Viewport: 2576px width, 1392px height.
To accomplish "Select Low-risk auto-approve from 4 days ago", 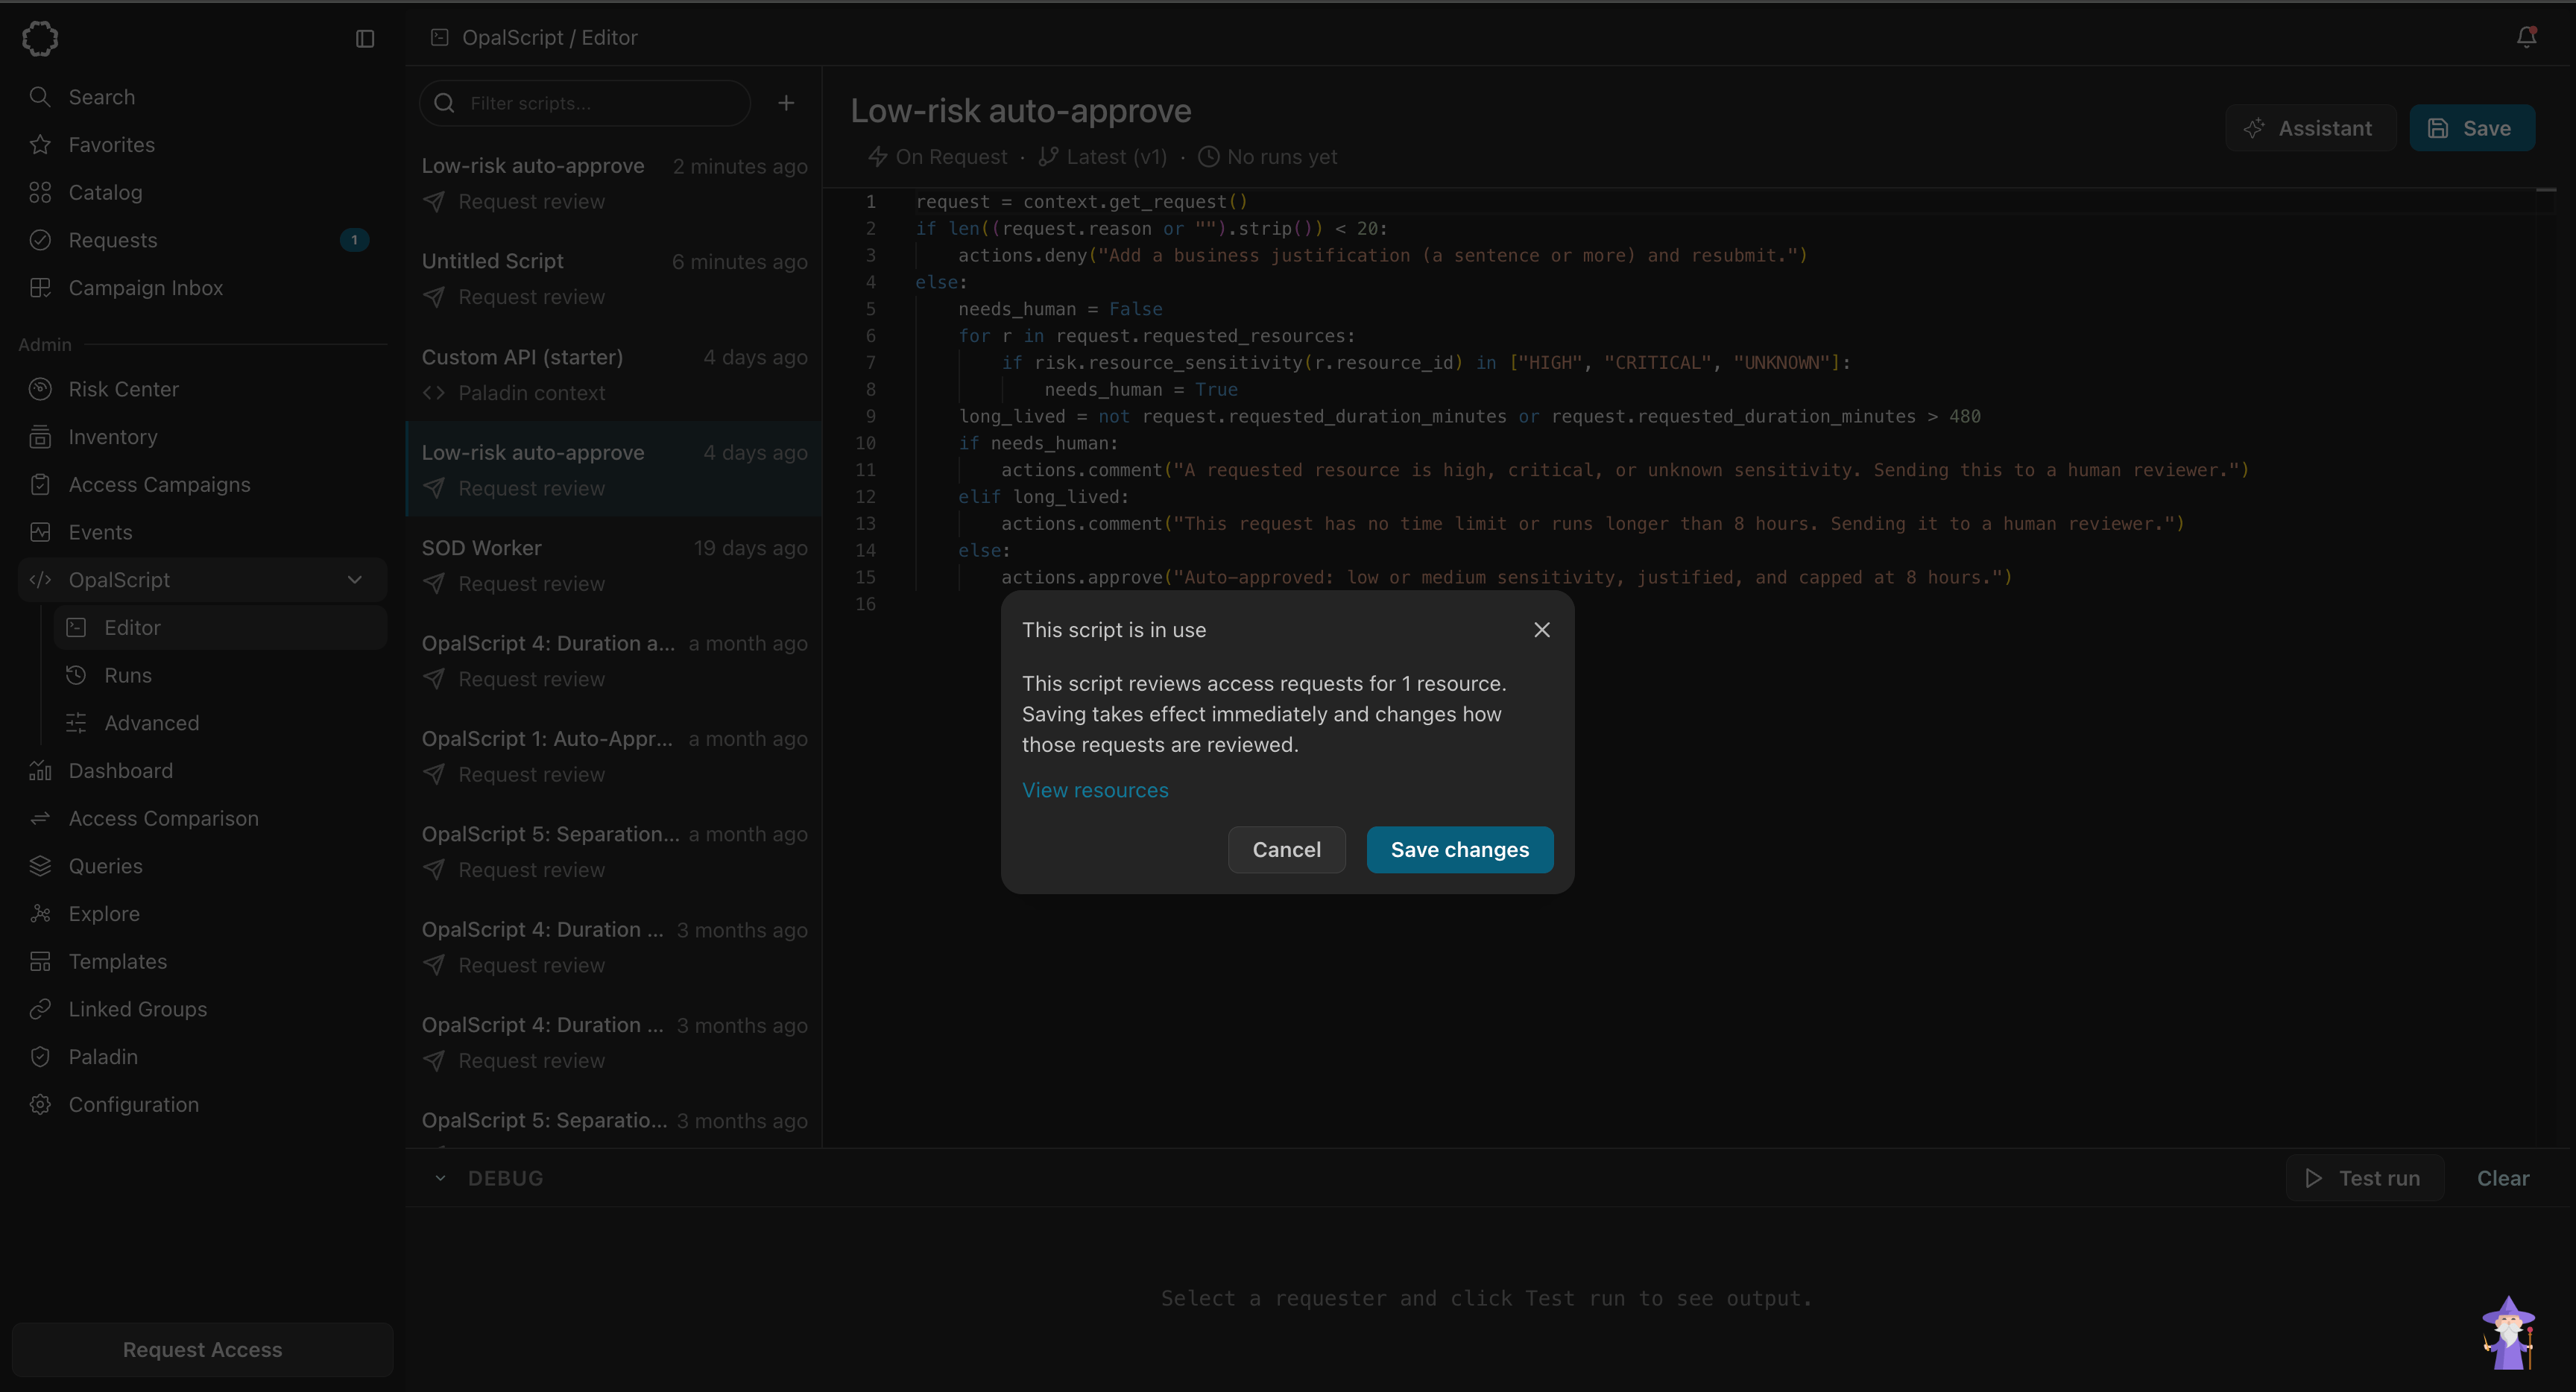I will [614, 470].
